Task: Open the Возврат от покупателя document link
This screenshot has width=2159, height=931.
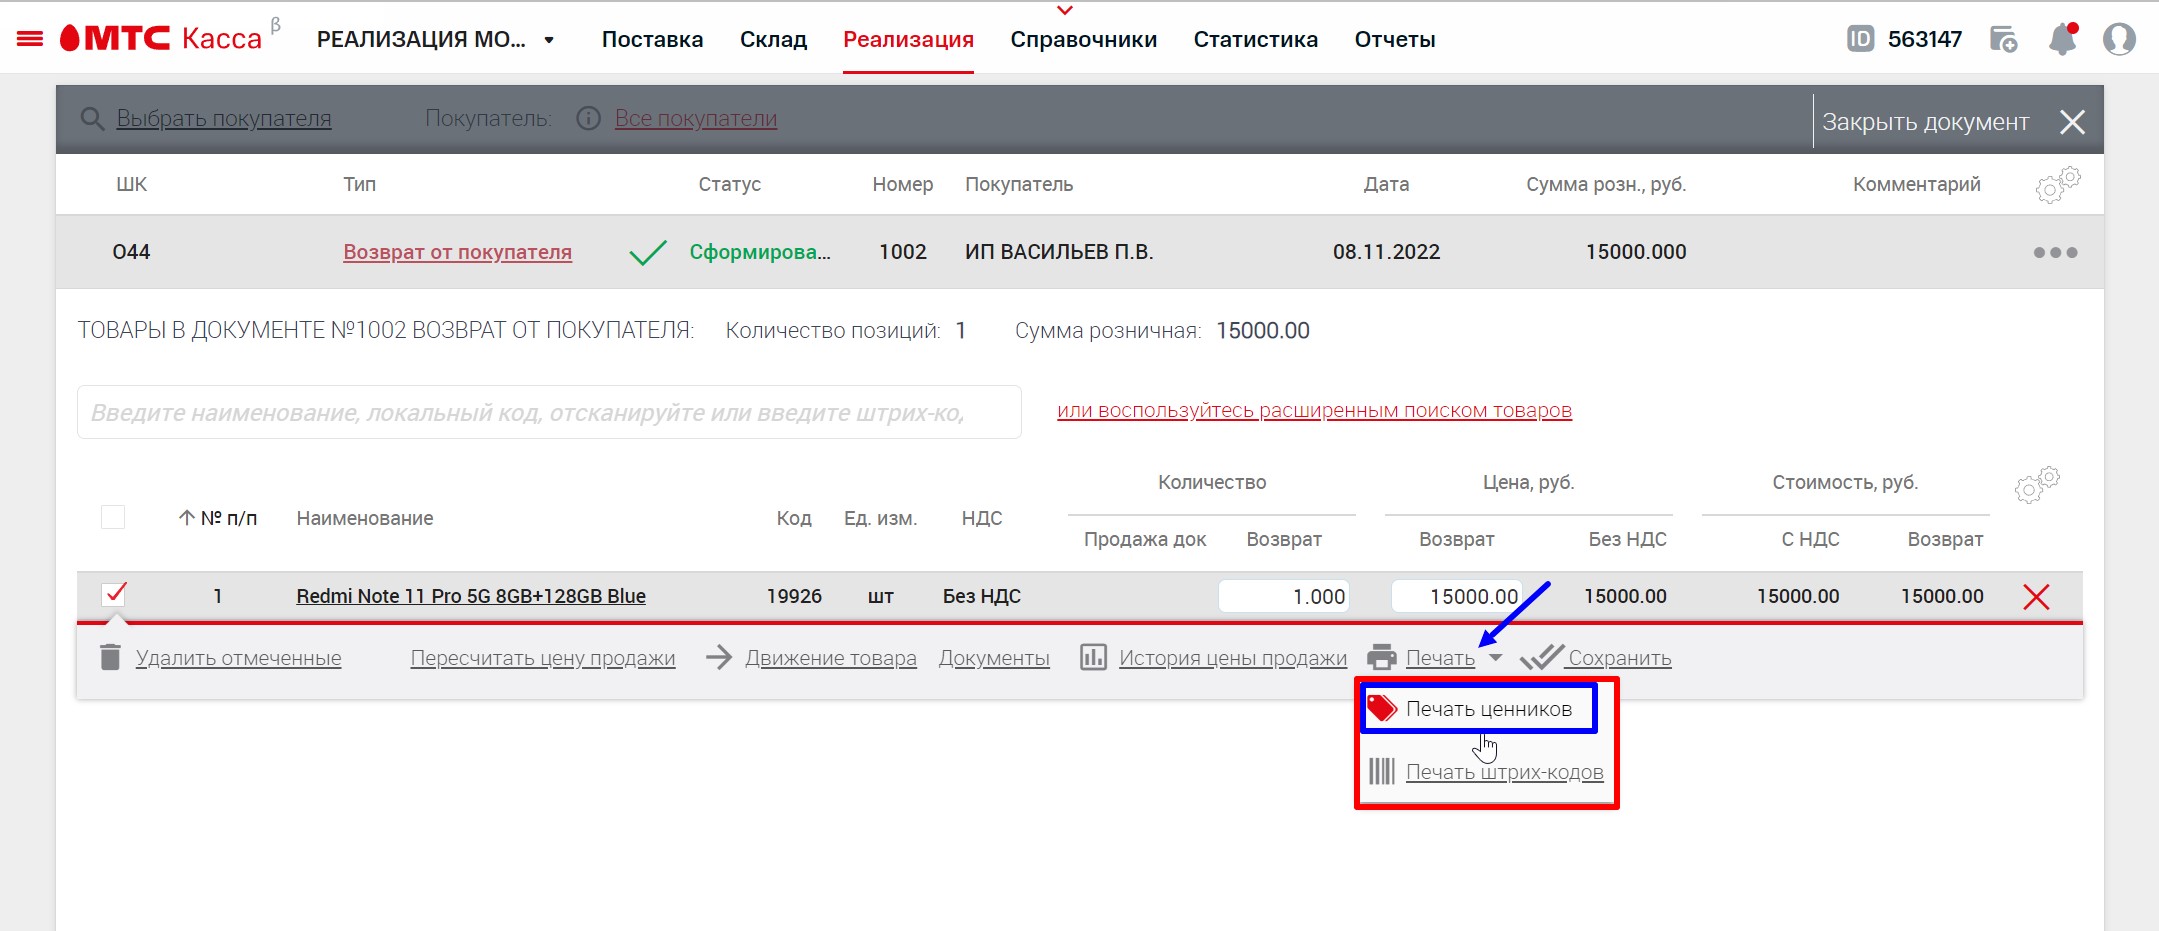Action: 457,252
